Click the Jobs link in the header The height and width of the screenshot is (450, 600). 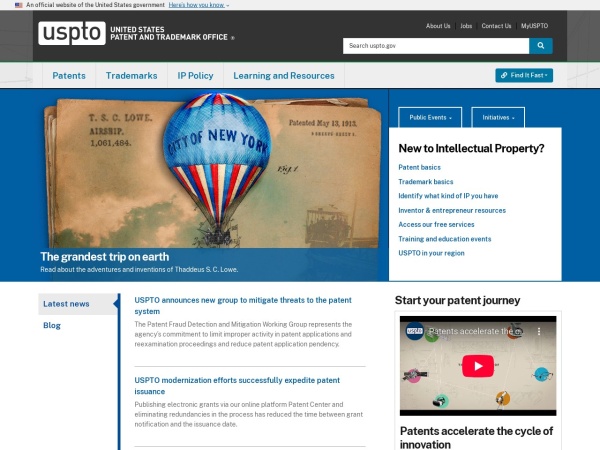[466, 26]
